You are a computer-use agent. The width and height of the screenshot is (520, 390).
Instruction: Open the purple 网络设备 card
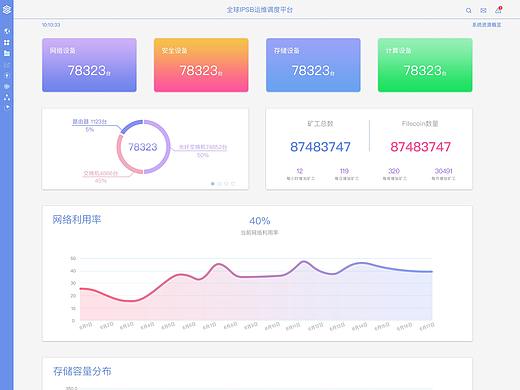89,65
